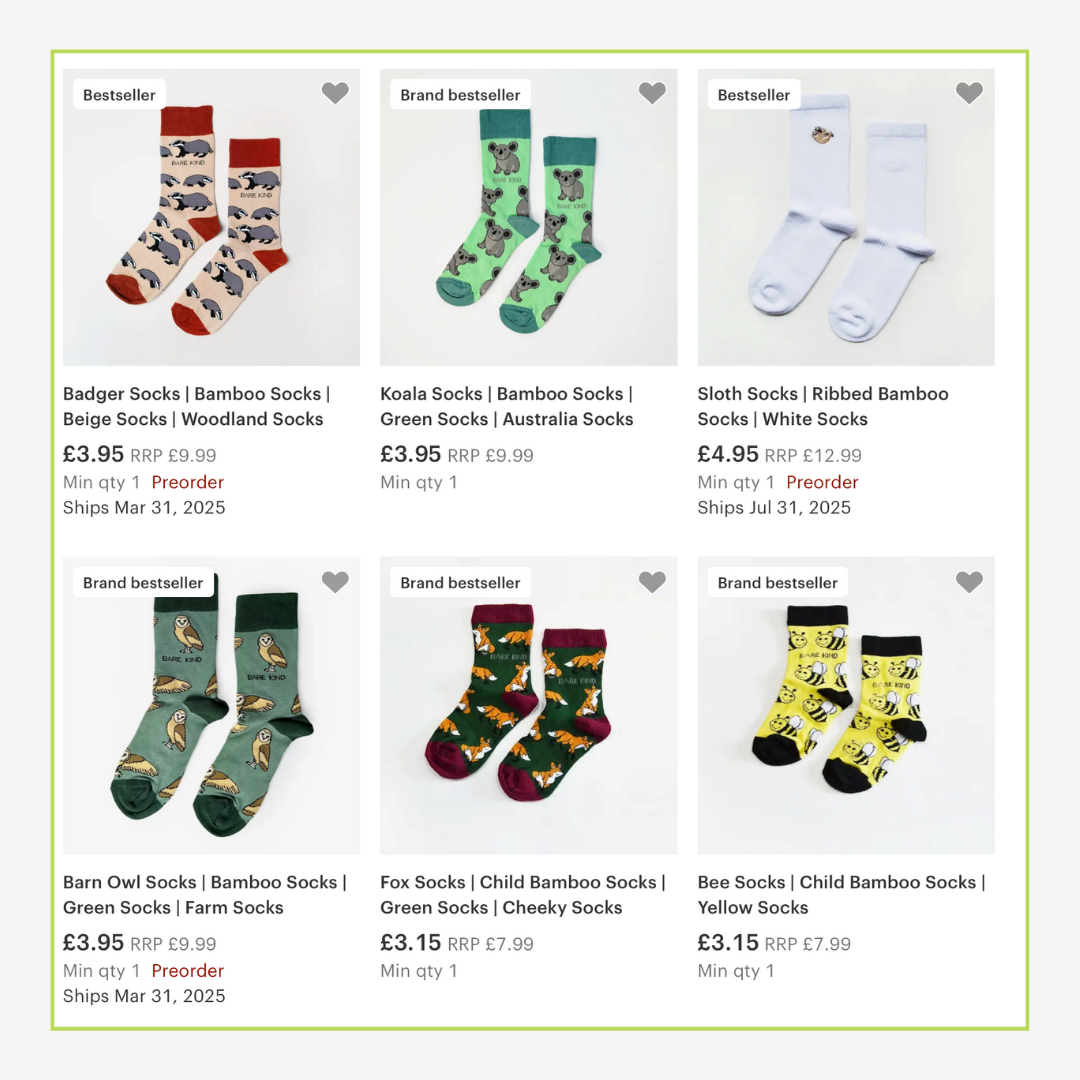Open Badger Socks product image
1080x1080 pixels.
pos(211,217)
